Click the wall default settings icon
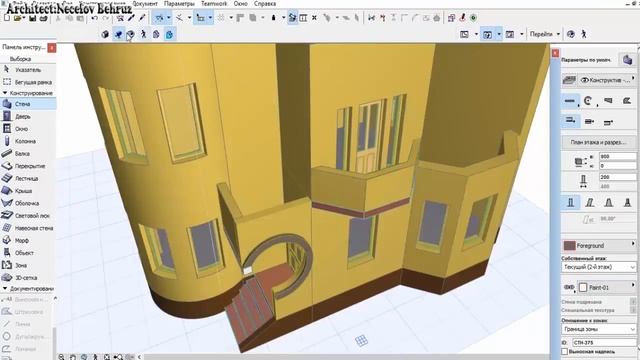Viewport: 640px width, 360px height. [627, 60]
